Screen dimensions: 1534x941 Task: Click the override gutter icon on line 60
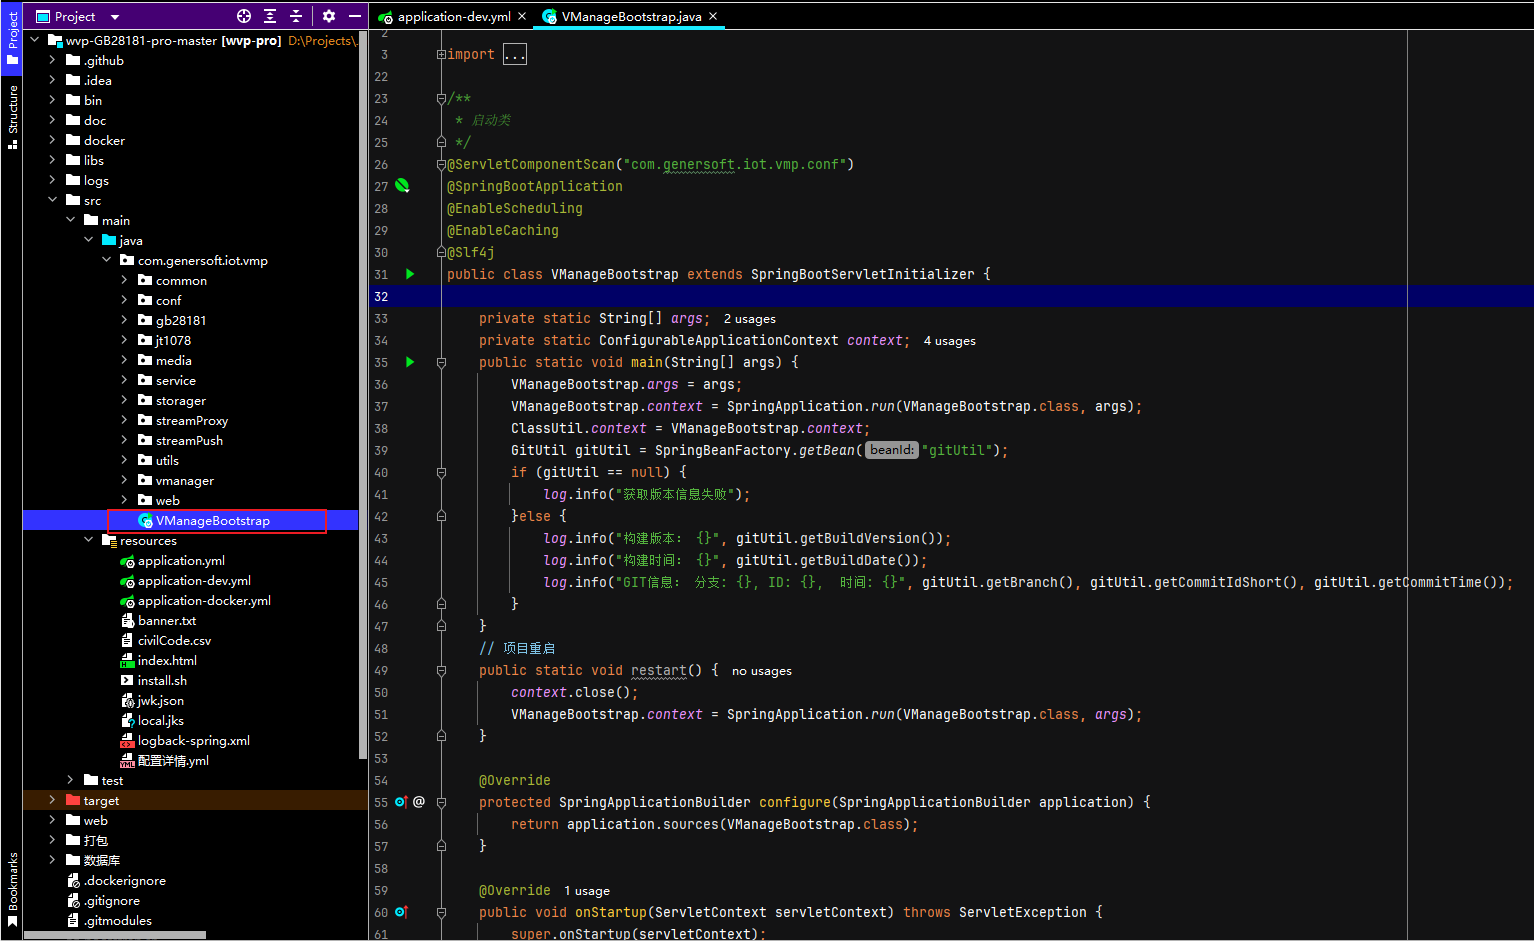(x=401, y=912)
